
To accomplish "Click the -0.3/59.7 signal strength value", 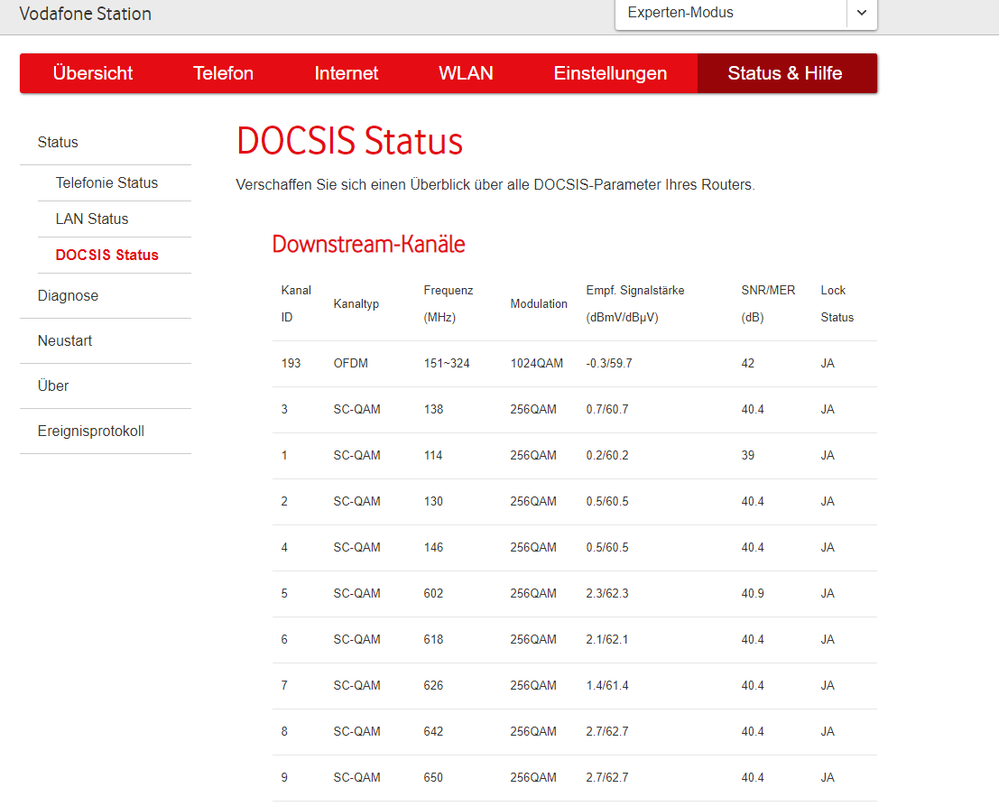I will coord(609,363).
